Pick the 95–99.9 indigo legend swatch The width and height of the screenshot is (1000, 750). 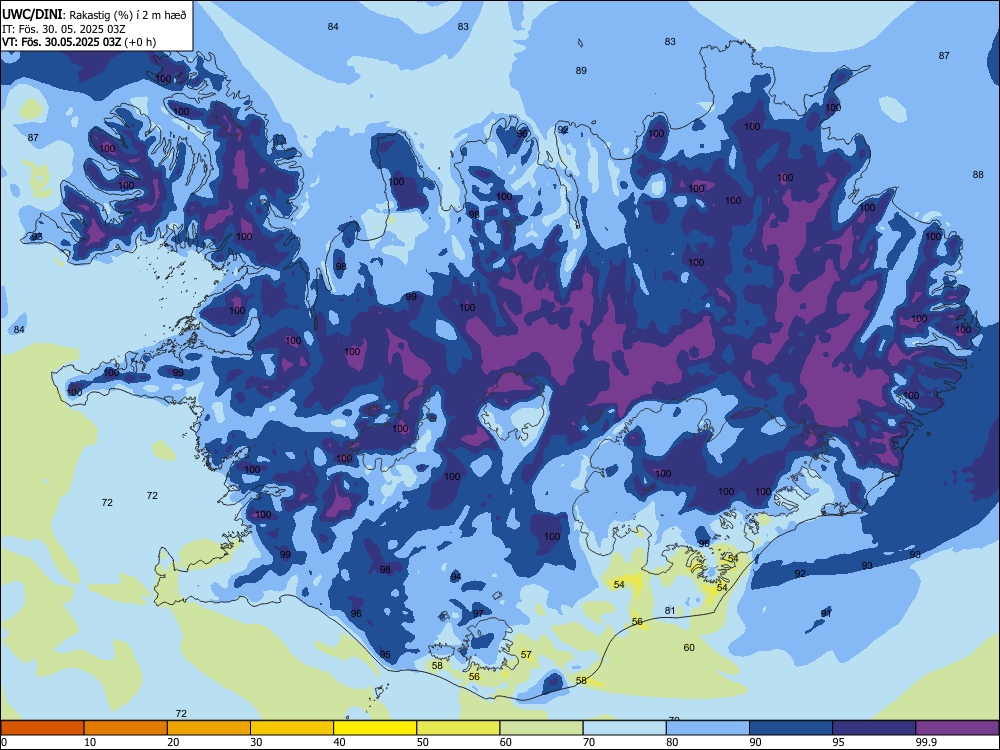point(874,728)
